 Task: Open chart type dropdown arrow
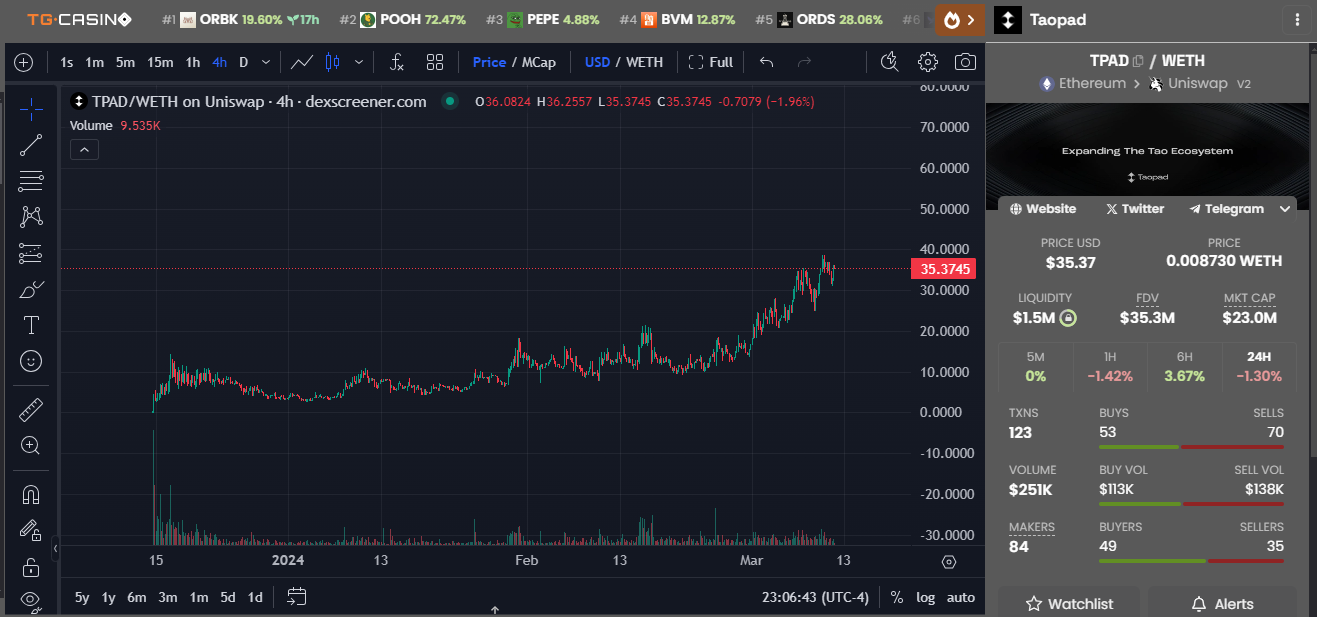[359, 62]
